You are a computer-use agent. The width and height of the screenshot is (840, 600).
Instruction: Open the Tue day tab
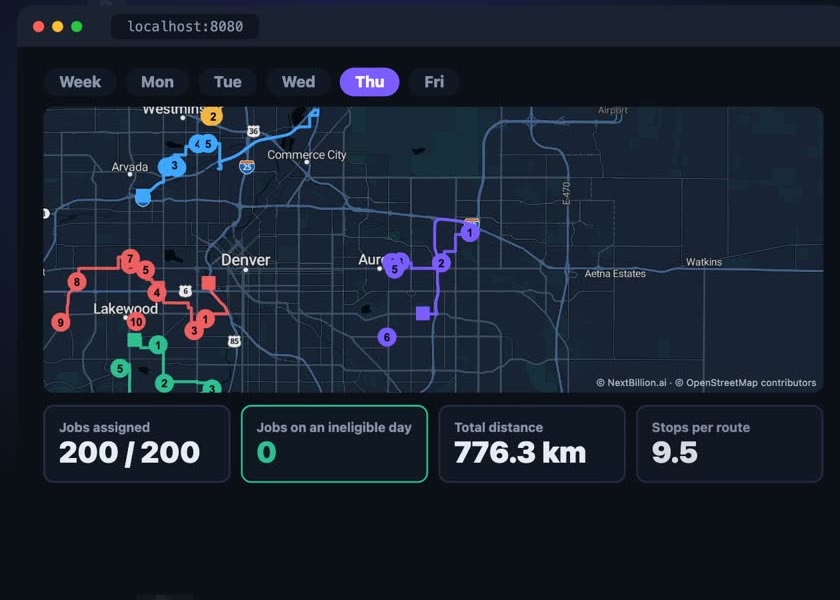pos(228,82)
